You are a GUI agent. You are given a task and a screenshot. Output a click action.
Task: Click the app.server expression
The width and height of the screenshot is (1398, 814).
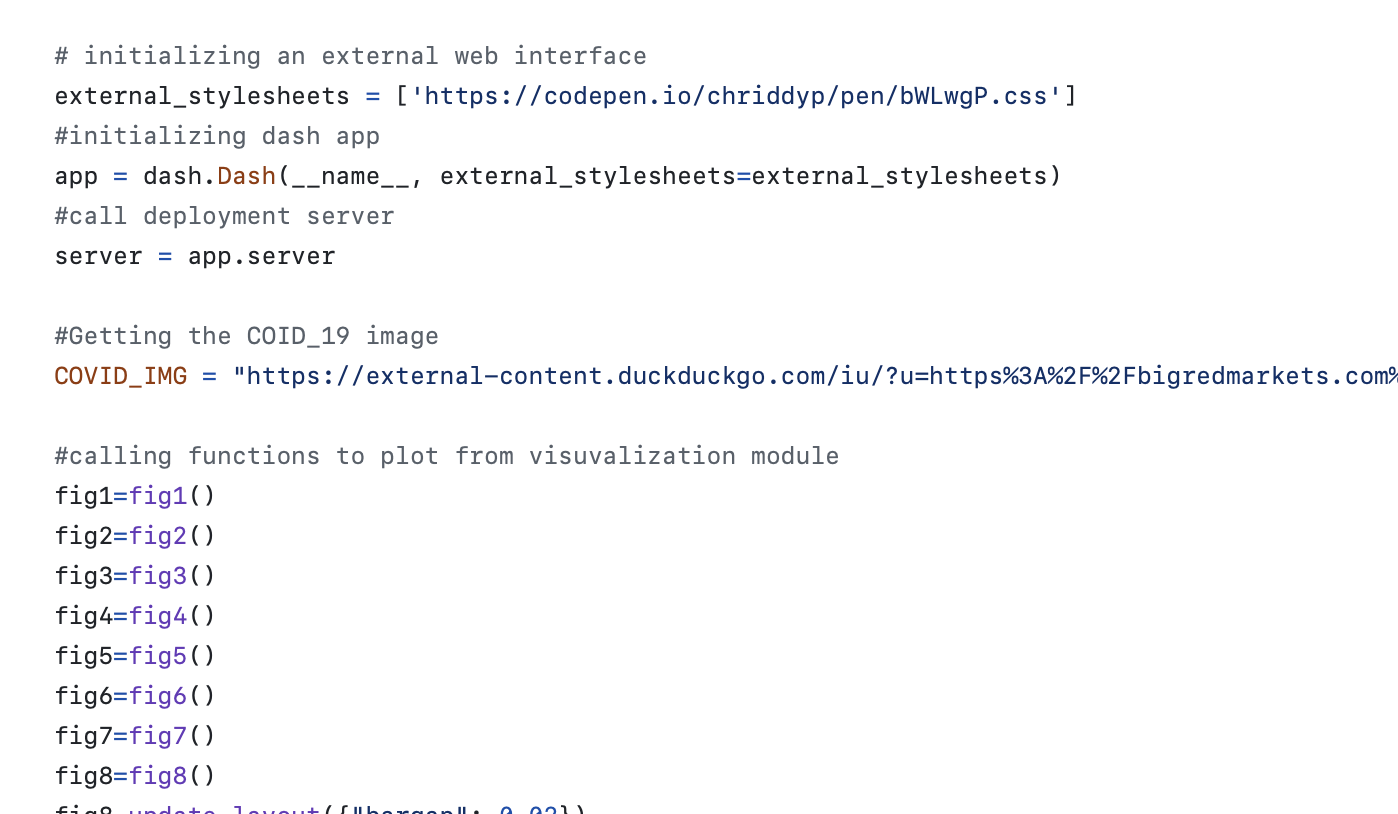click(261, 256)
